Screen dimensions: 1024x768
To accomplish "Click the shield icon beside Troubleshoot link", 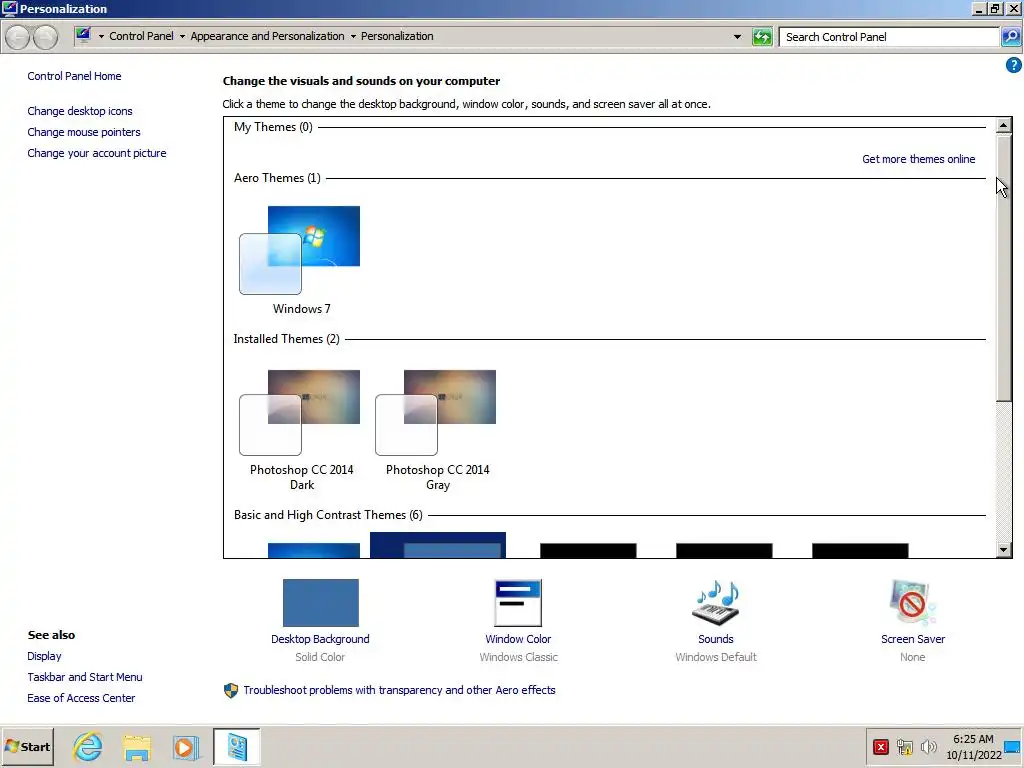I will [231, 690].
